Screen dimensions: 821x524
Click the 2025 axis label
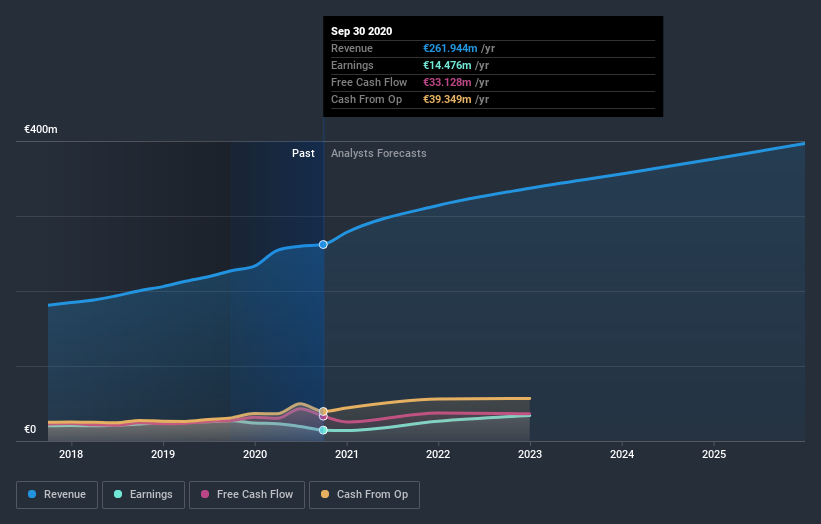pos(714,454)
